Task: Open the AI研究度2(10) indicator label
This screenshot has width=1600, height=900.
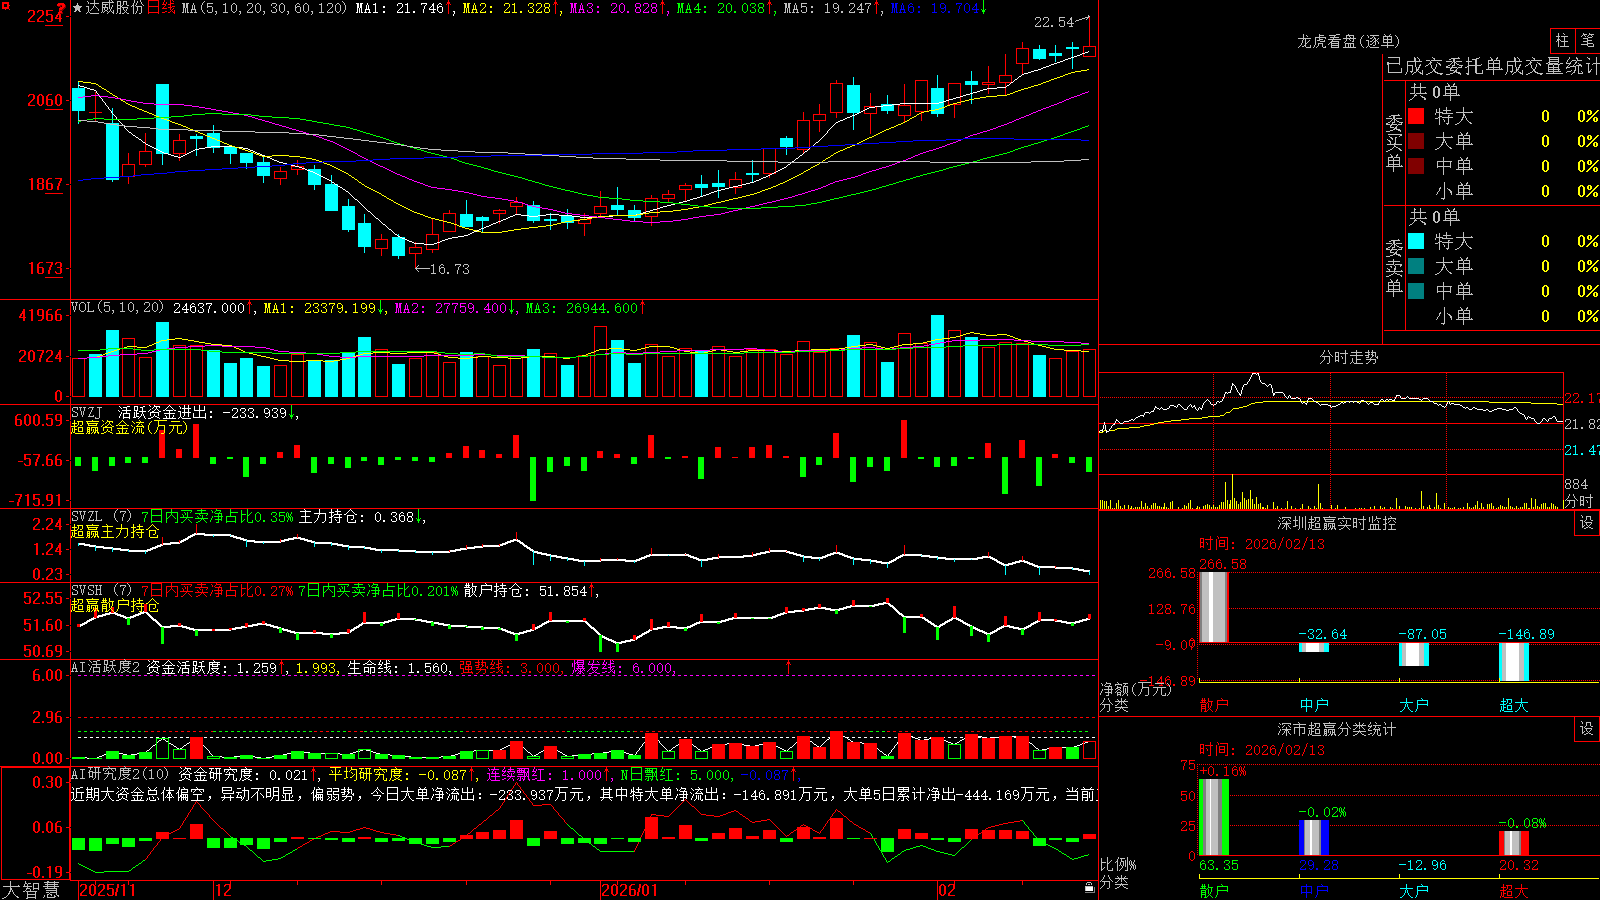Action: click(x=120, y=774)
